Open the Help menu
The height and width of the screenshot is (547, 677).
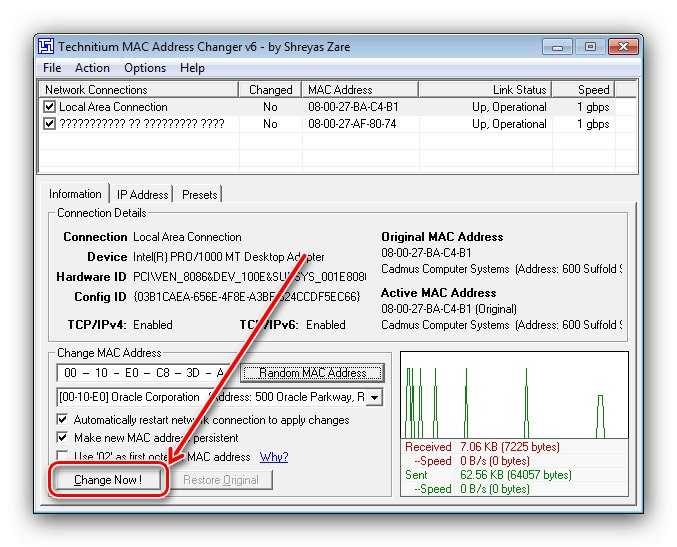pyautogui.click(x=192, y=68)
